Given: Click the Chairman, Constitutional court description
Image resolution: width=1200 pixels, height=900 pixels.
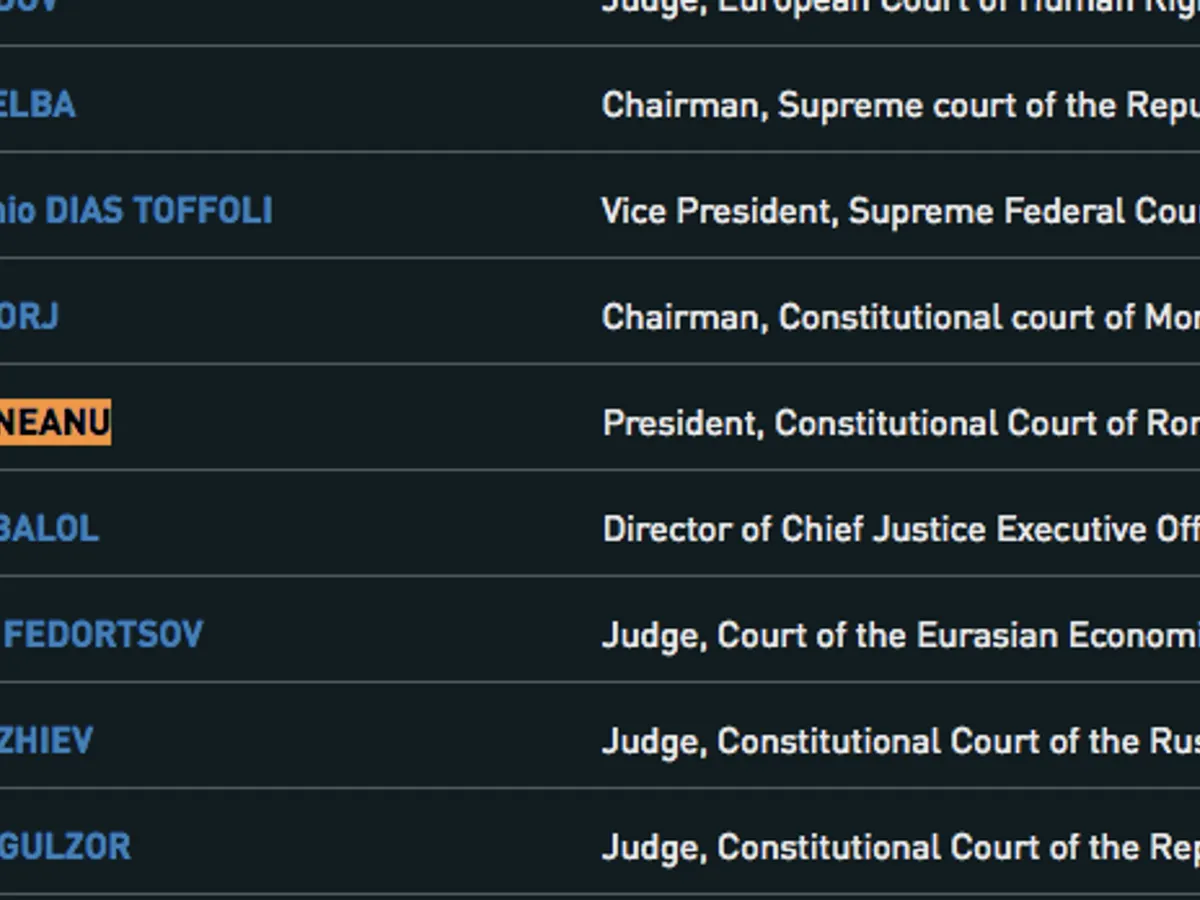Looking at the screenshot, I should [900, 317].
